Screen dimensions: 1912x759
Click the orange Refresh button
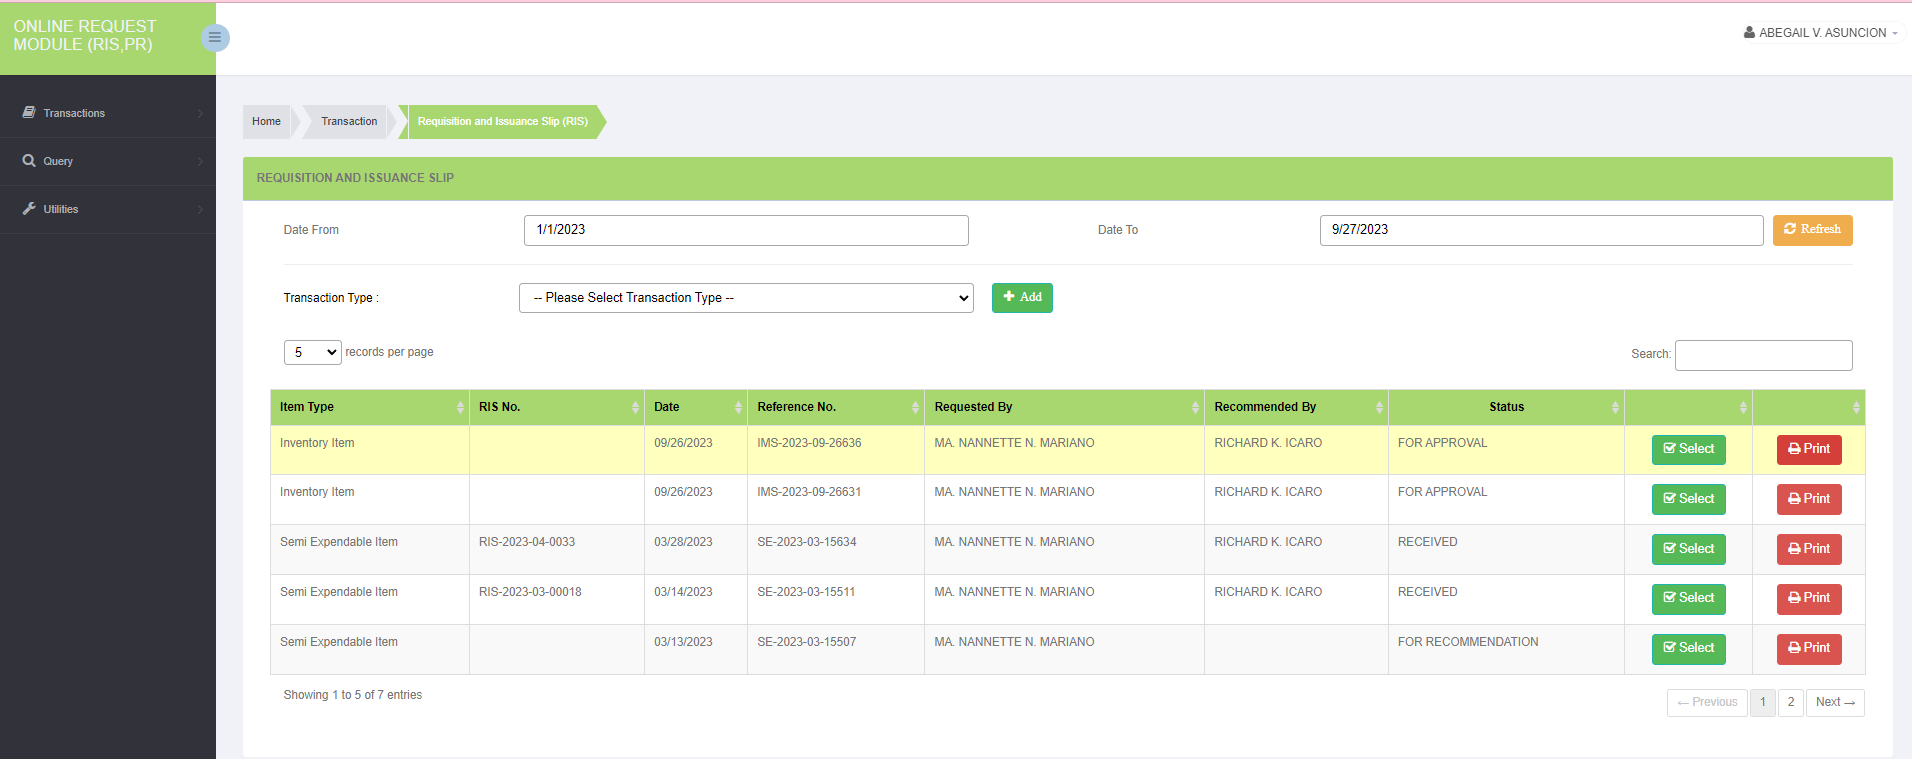pyautogui.click(x=1812, y=230)
